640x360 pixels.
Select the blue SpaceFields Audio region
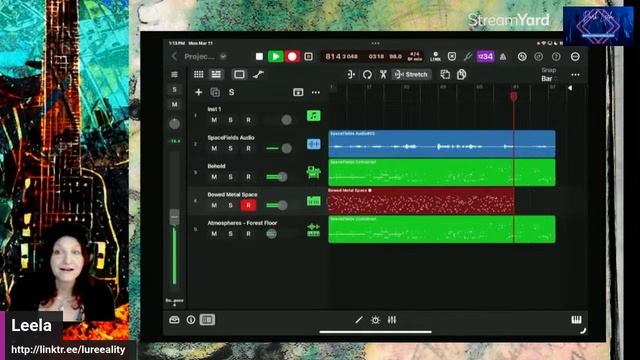(x=442, y=144)
